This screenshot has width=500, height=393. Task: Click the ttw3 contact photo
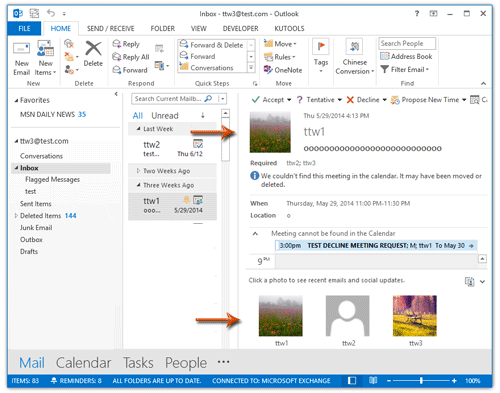coord(415,316)
